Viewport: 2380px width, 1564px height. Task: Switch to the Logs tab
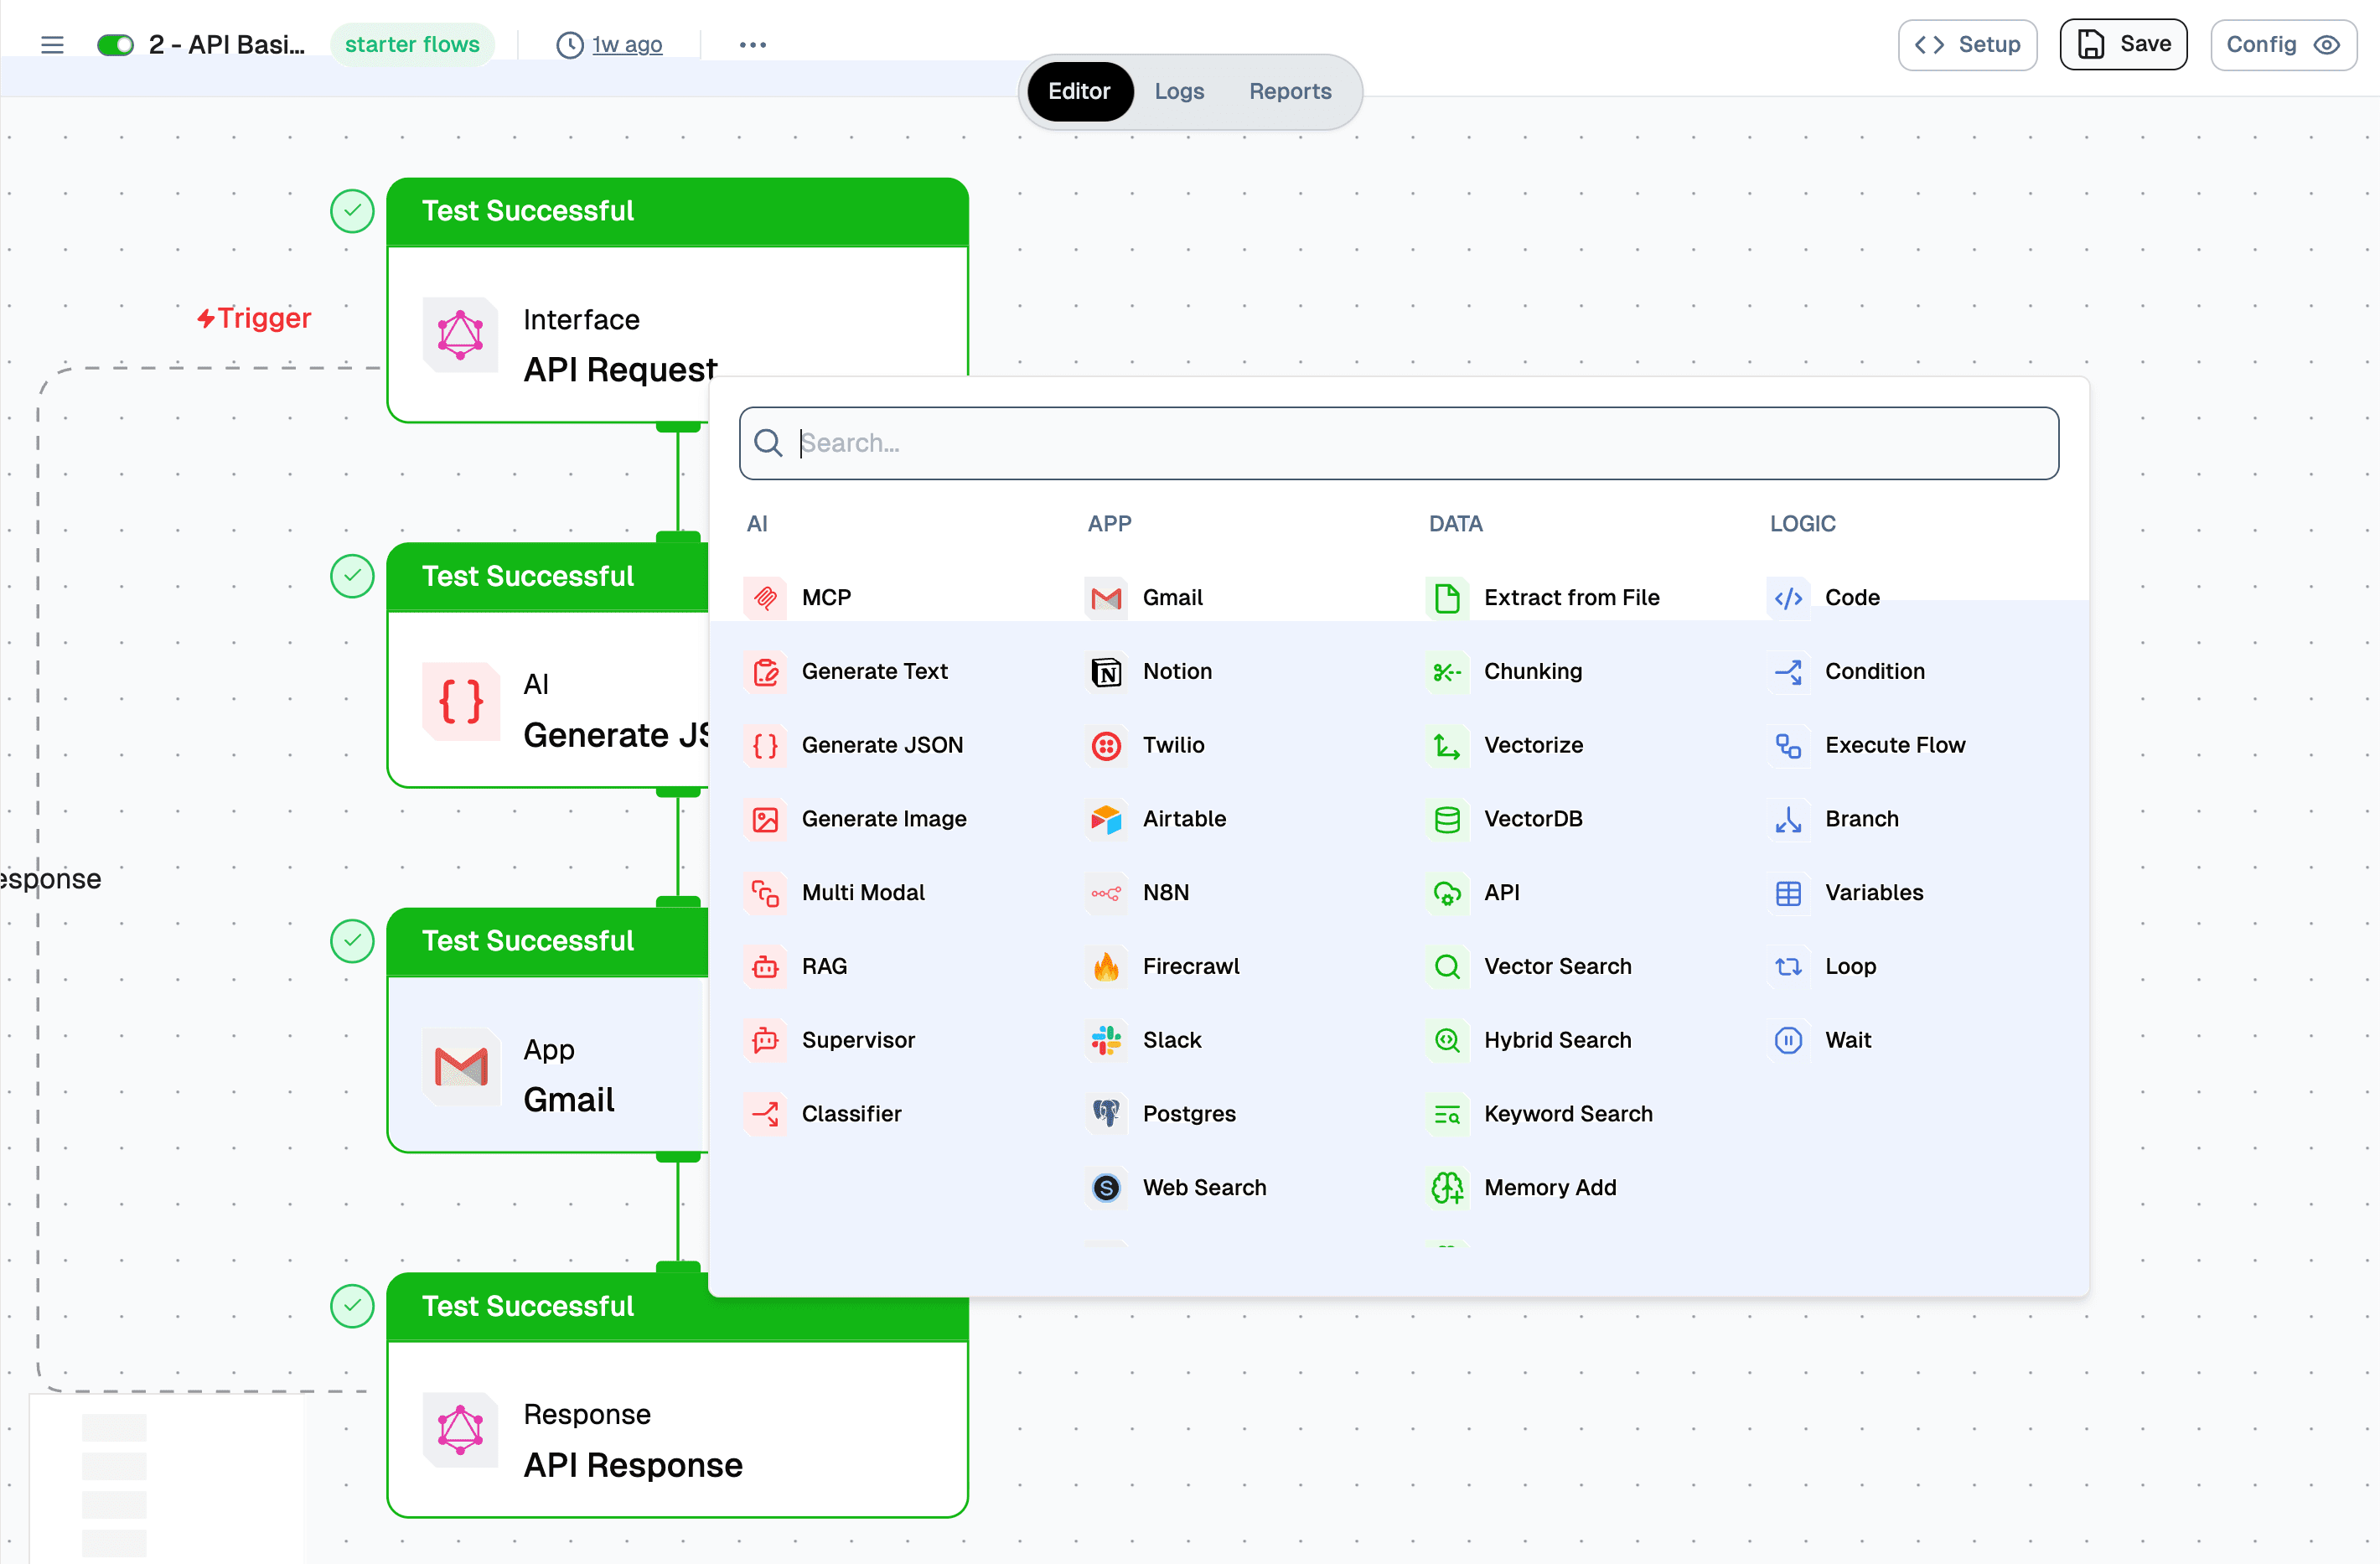(1179, 91)
